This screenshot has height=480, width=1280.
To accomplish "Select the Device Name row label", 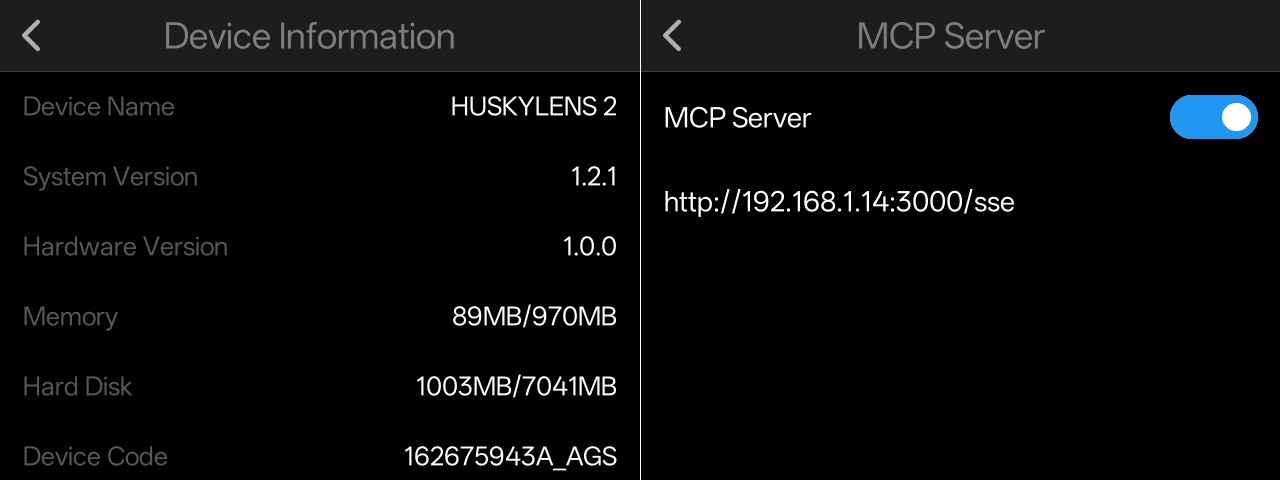I will pyautogui.click(x=98, y=107).
